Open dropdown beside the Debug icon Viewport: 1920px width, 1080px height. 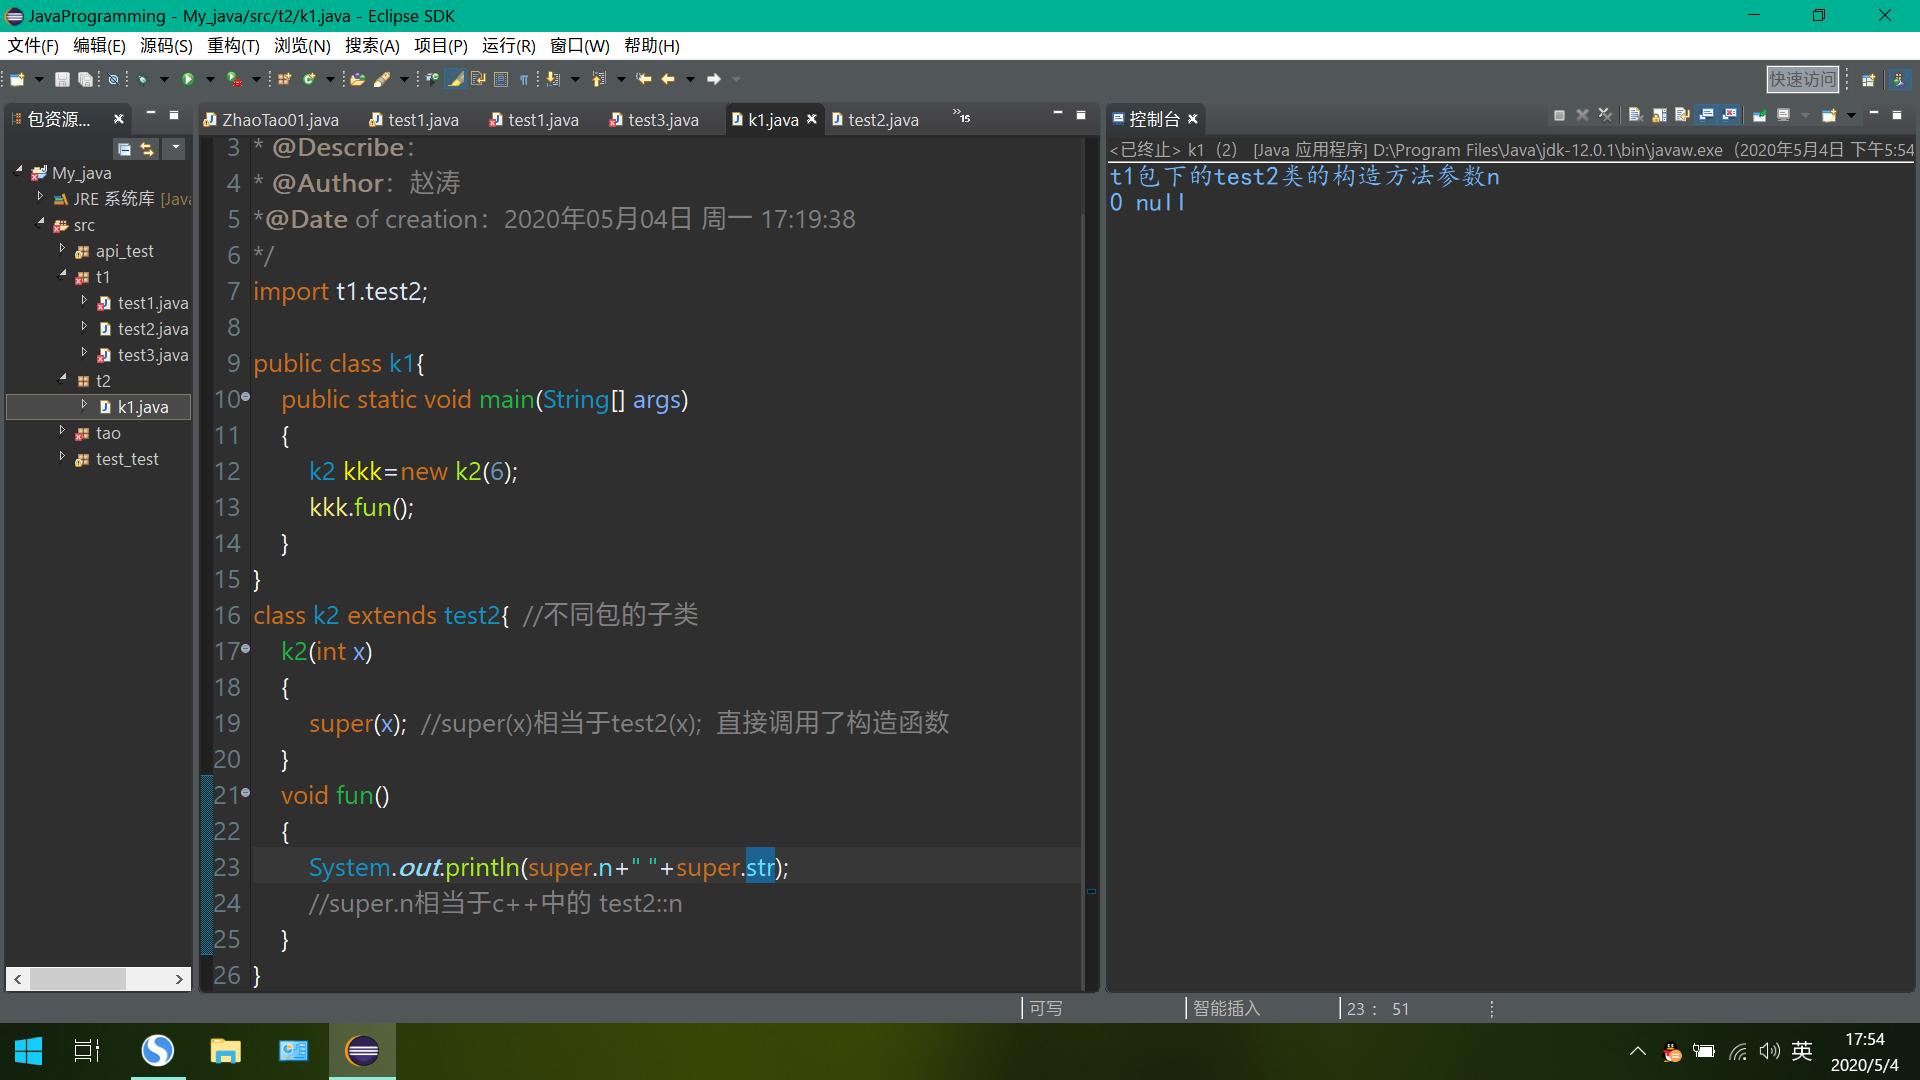[x=164, y=79]
